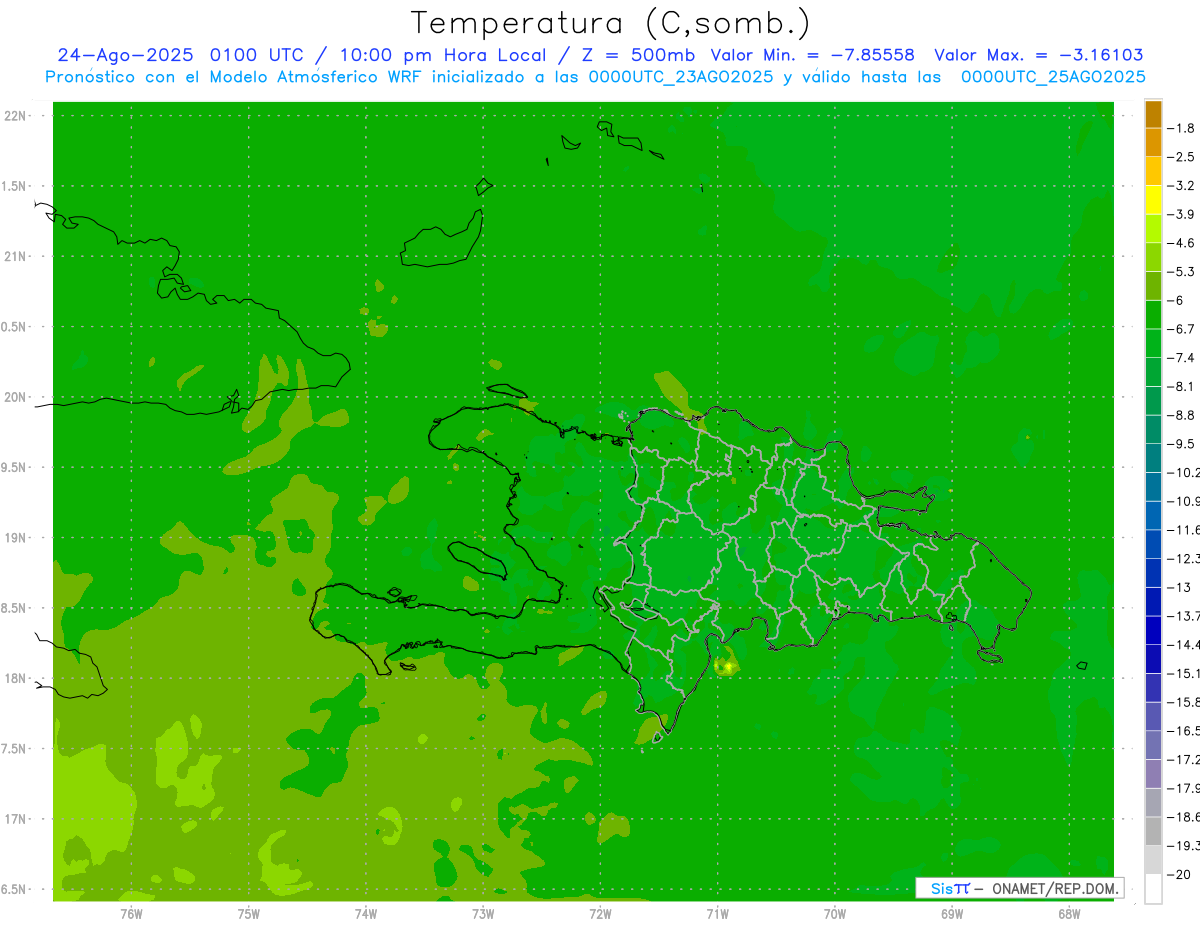Click the "74W" longitude label
Image resolution: width=1200 pixels, height=927 pixels.
coord(366,913)
